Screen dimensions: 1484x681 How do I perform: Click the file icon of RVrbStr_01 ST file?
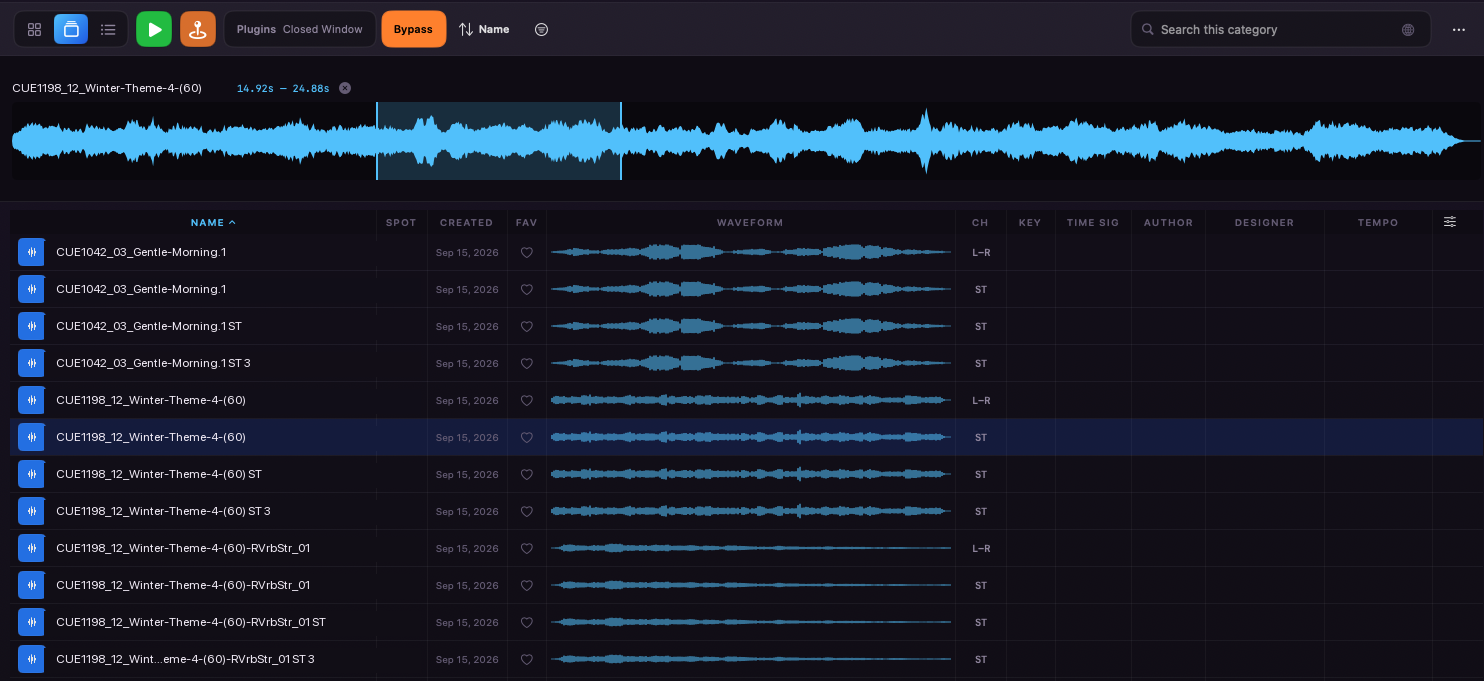coord(31,622)
